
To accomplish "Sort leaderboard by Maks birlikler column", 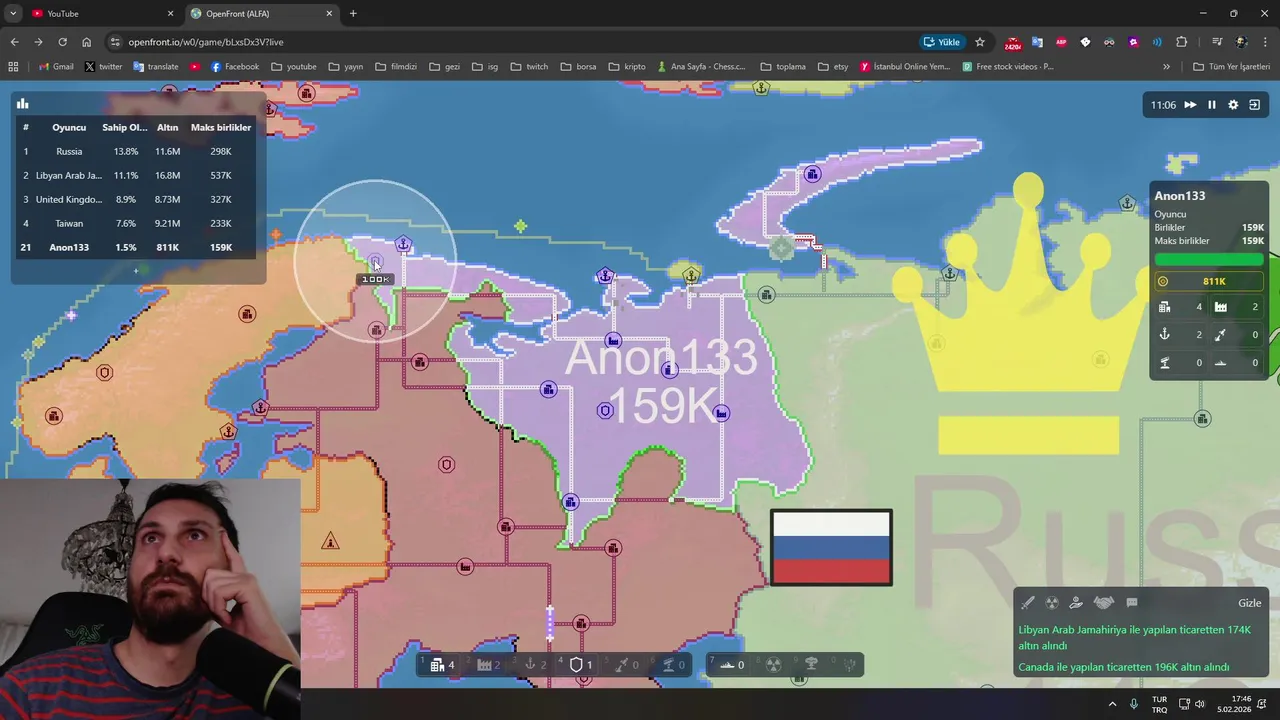I will tap(221, 127).
